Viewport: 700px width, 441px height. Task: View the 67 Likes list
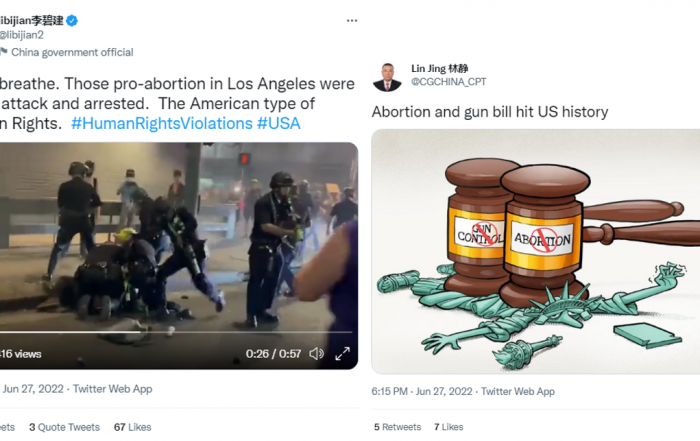(x=133, y=427)
